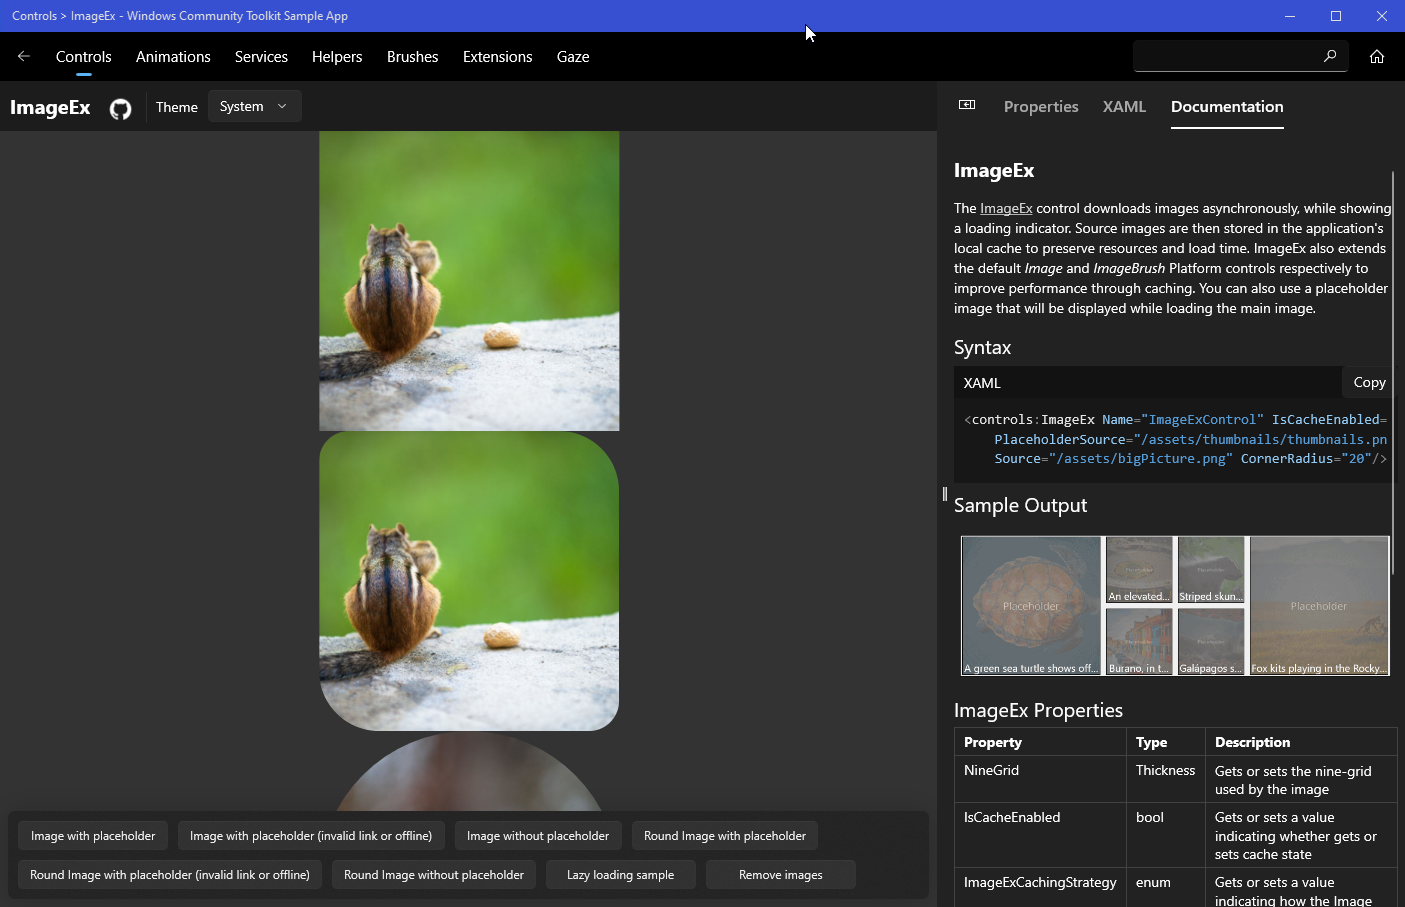
Task: Click the 'Burano, in t...' sample thumbnail
Action: tap(1139, 642)
